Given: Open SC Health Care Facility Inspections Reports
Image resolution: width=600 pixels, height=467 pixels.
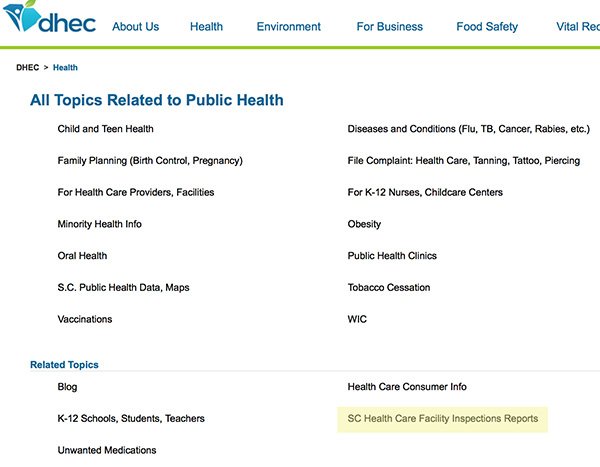Looking at the screenshot, I should (x=443, y=419).
